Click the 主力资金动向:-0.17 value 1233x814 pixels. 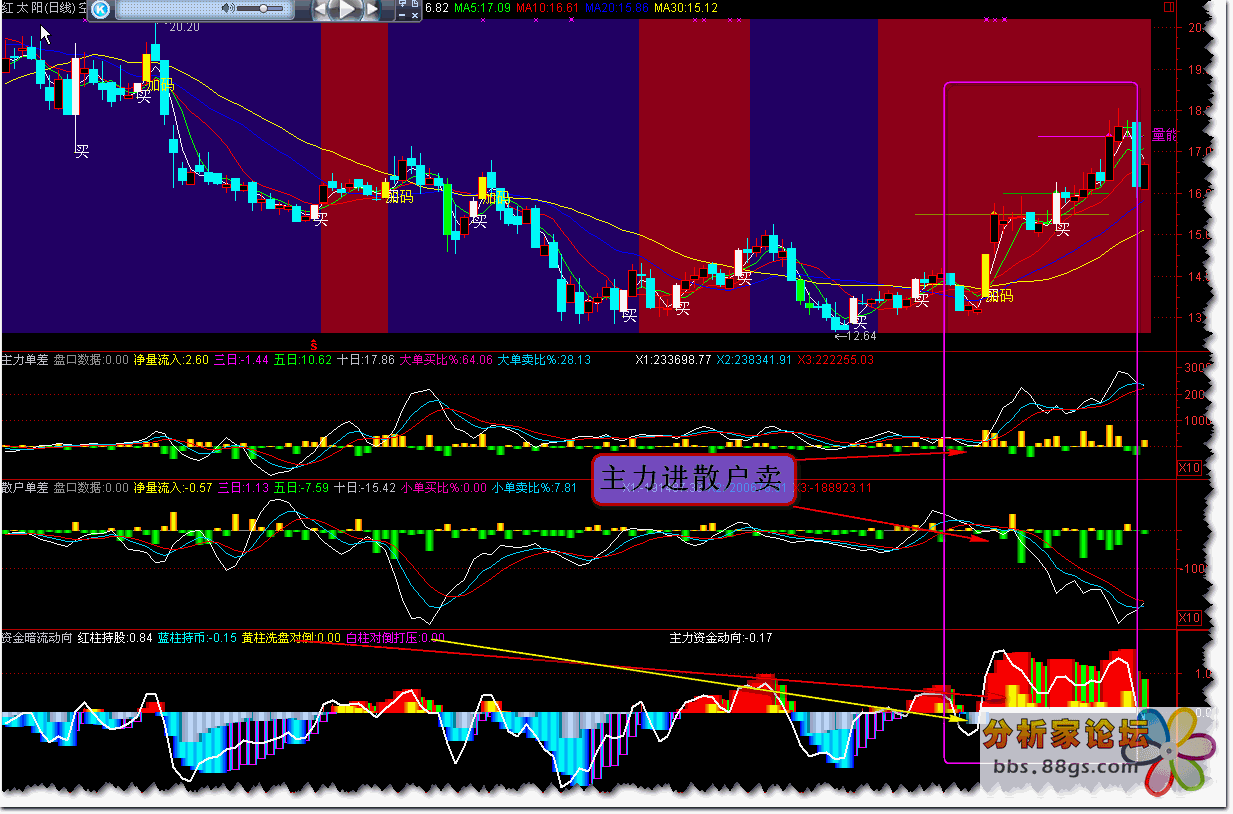tap(720, 638)
